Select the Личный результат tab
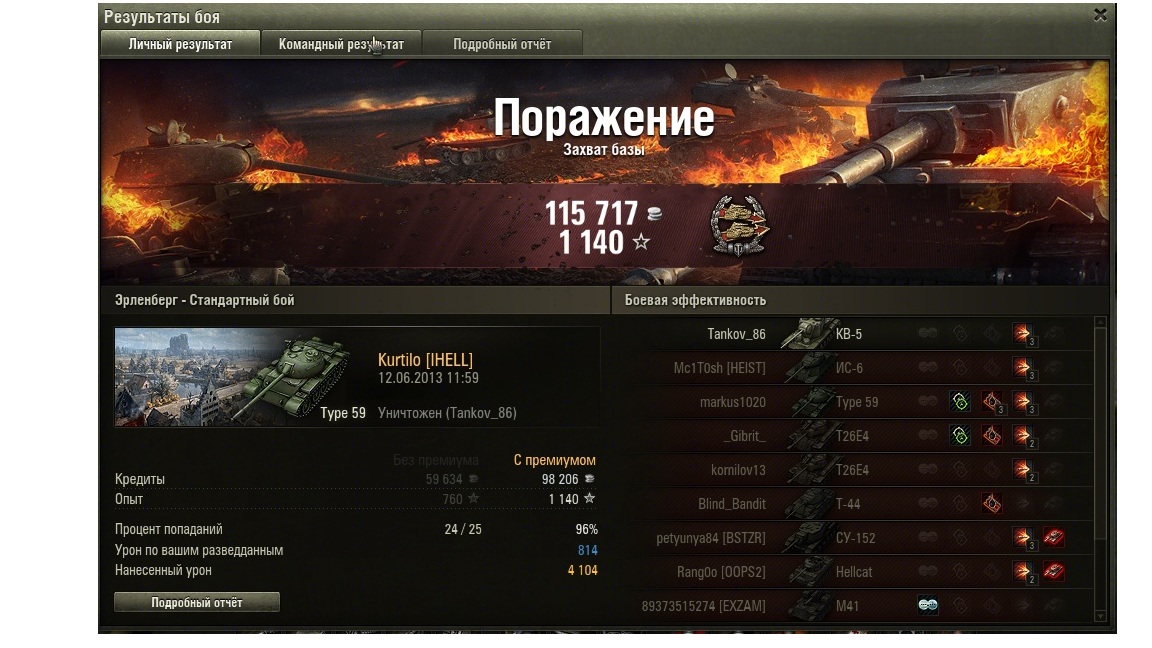The image size is (1152, 648). (x=180, y=44)
